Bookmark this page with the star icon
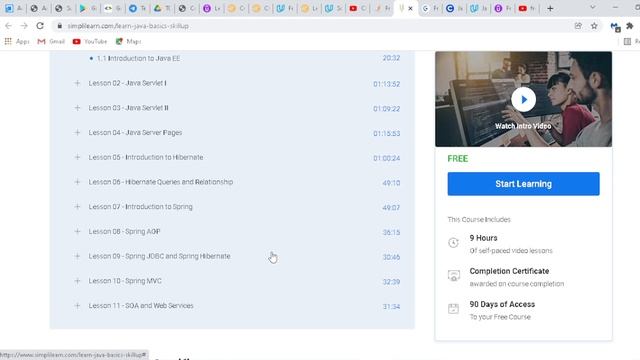This screenshot has width=640, height=360. pyautogui.click(x=594, y=26)
